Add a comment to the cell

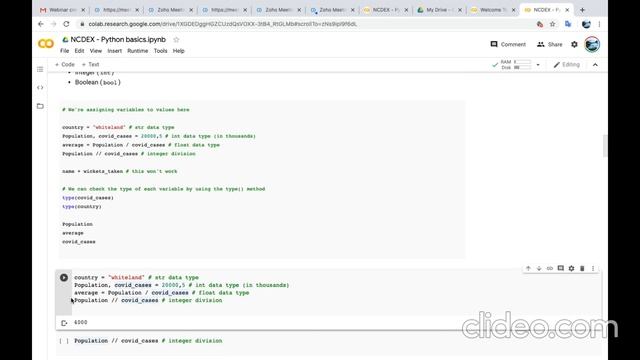click(x=560, y=268)
